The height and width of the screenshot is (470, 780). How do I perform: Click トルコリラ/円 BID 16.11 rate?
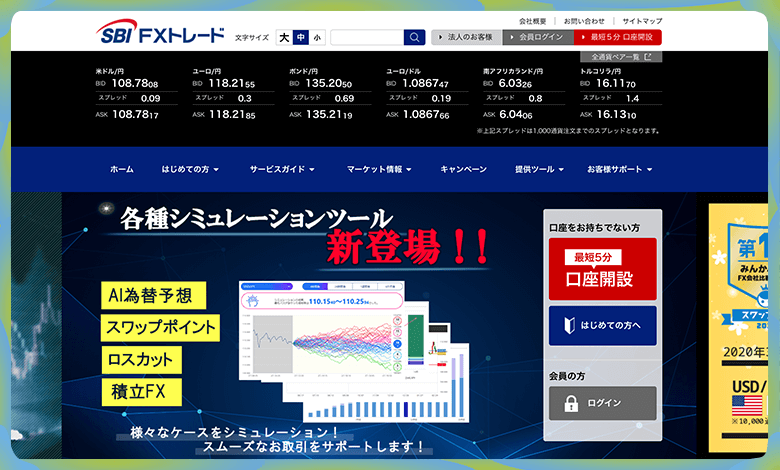click(x=615, y=84)
